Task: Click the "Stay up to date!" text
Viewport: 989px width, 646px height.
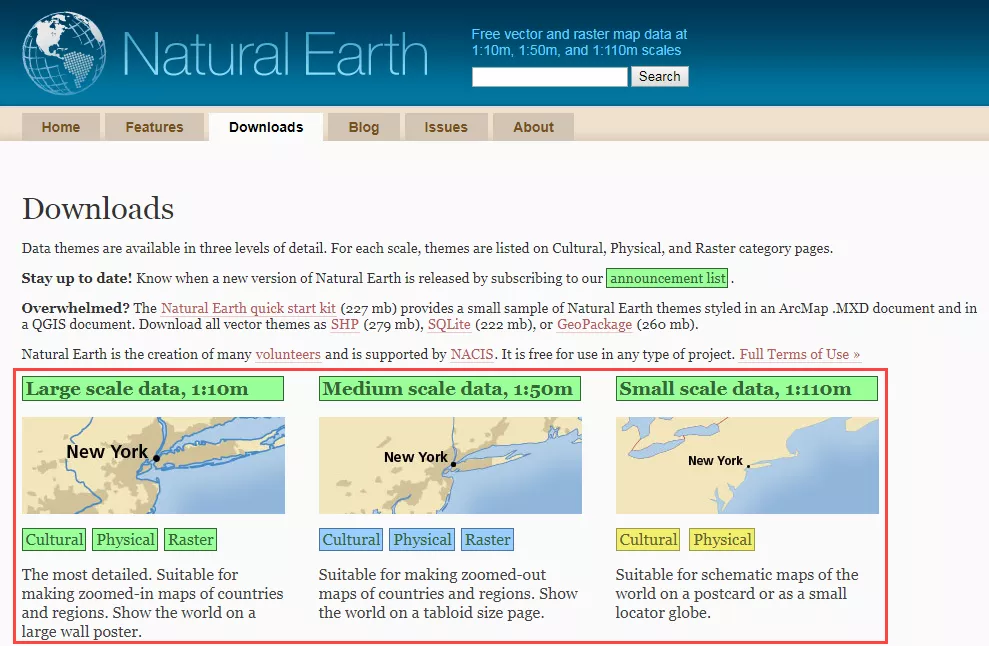Action: (x=77, y=278)
